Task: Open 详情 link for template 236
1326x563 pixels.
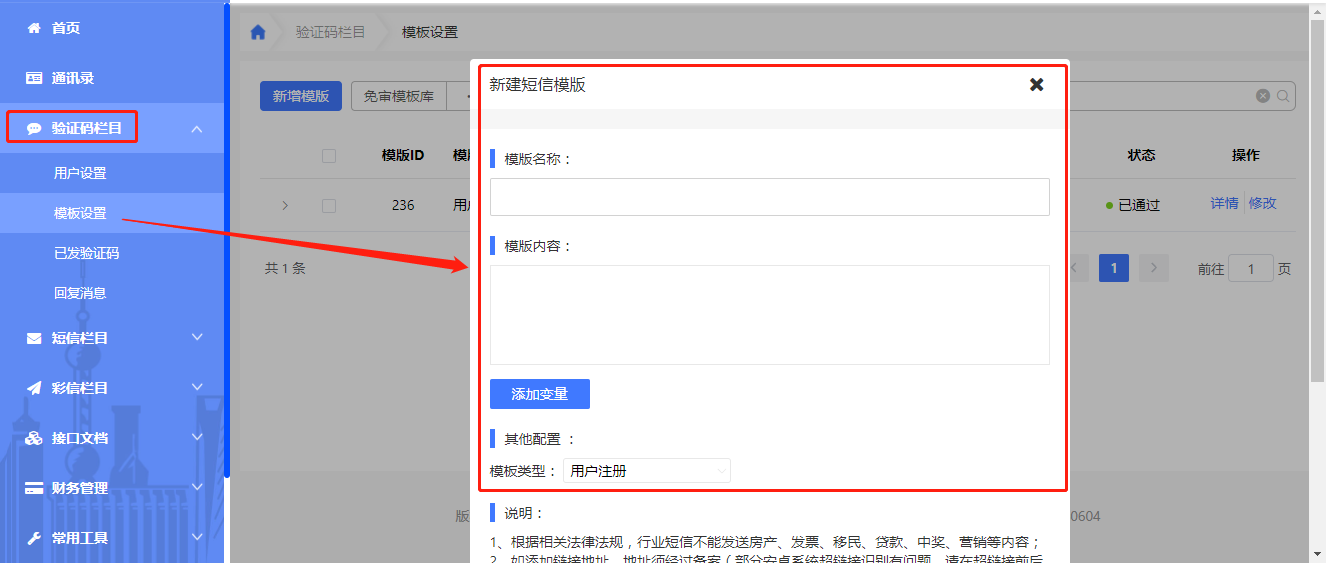Action: point(1224,203)
